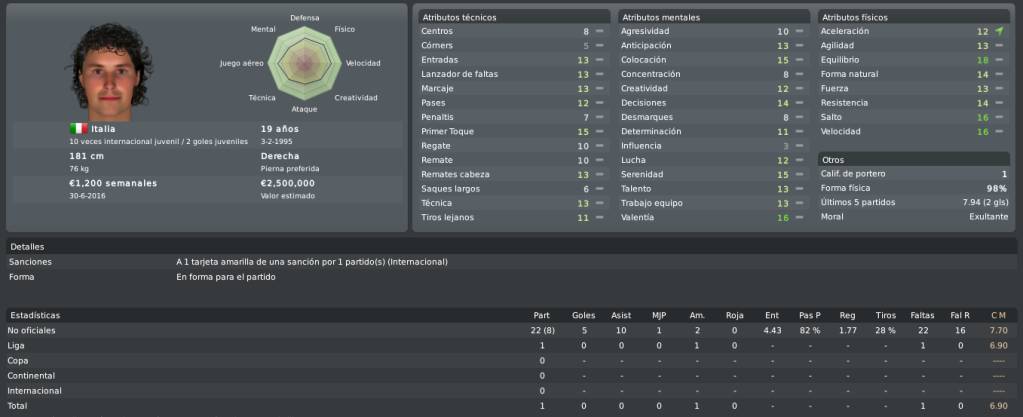Click the dash indicator beside Colocación
The height and width of the screenshot is (417, 1023).
tap(799, 60)
